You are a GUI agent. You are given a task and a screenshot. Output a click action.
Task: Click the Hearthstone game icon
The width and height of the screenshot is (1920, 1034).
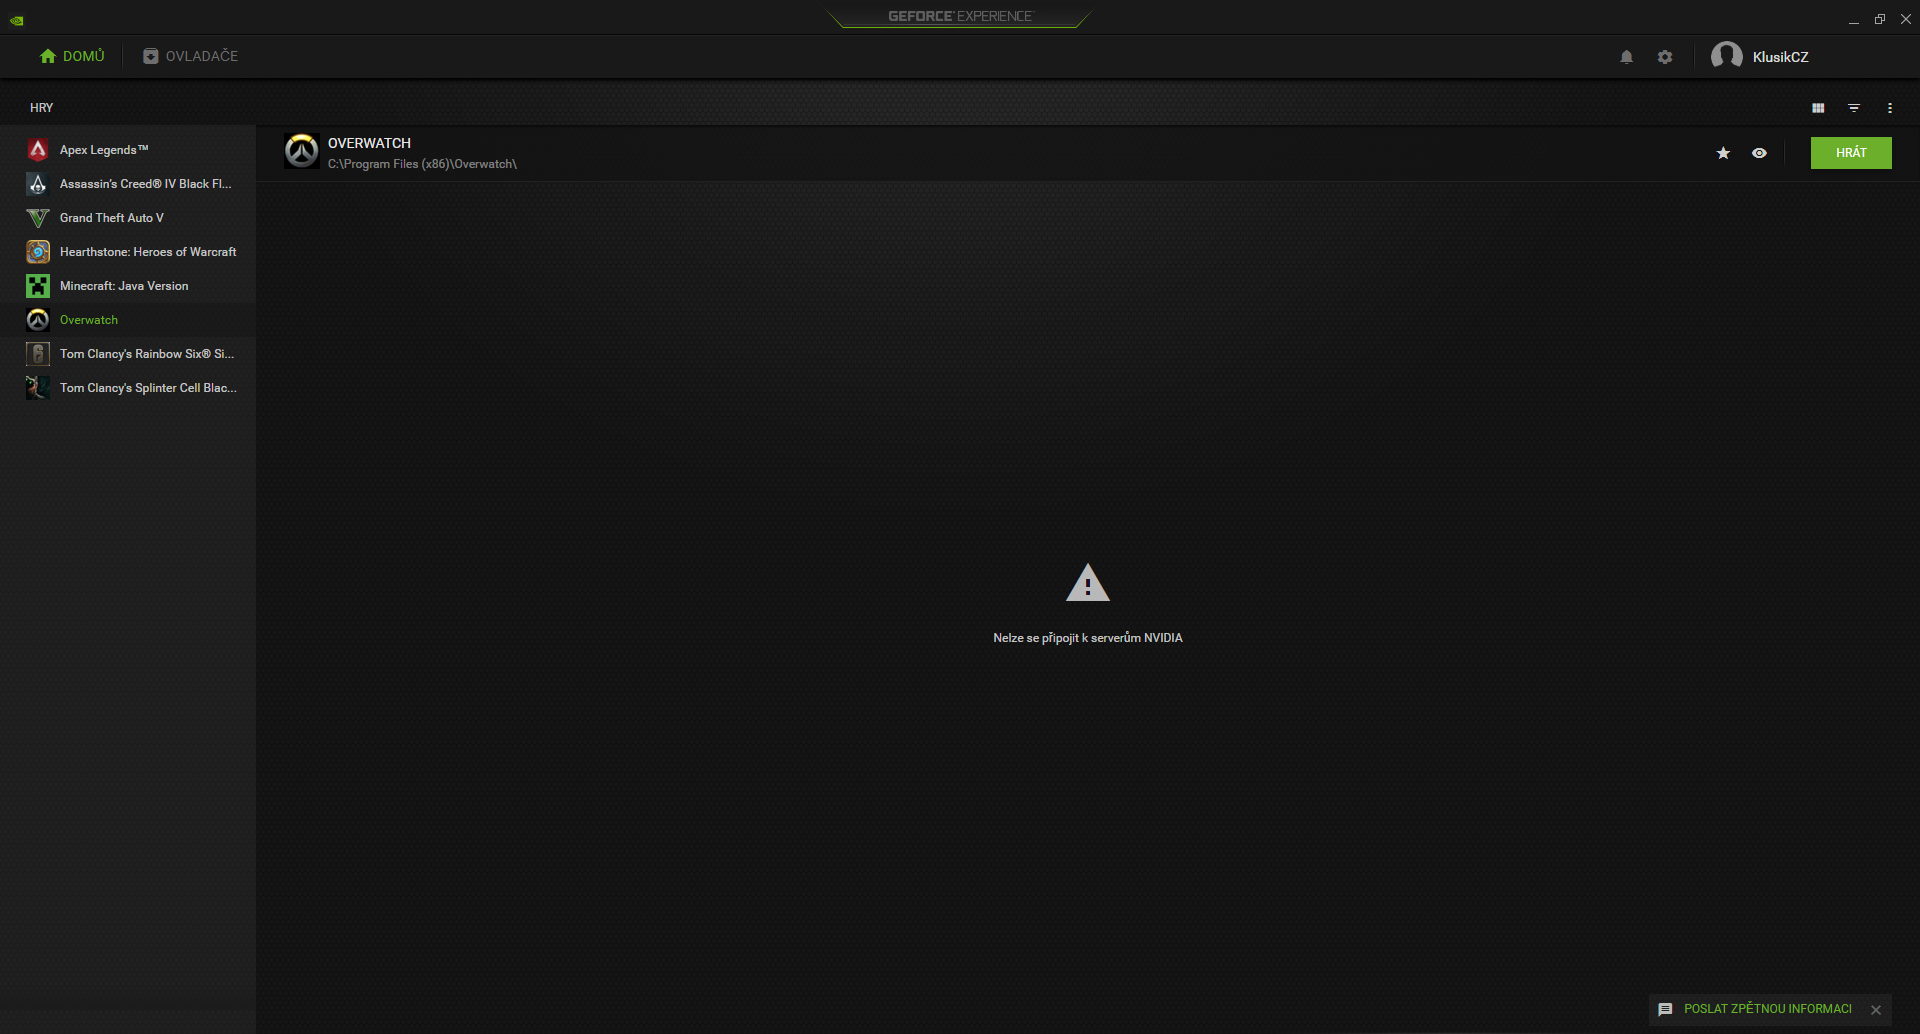(x=38, y=252)
